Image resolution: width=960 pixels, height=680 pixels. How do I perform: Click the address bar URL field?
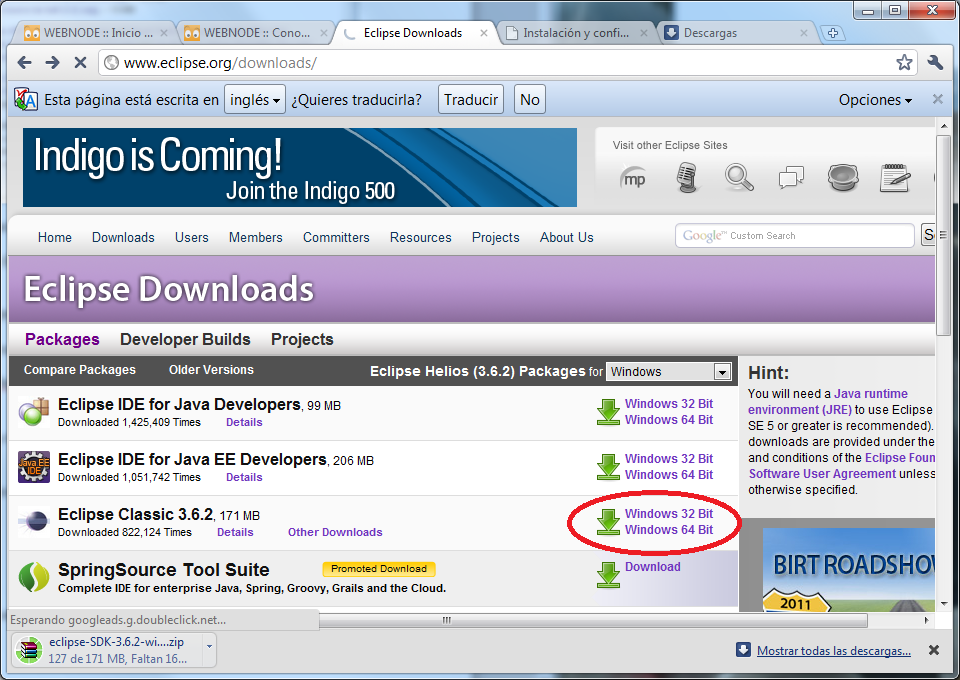click(x=508, y=62)
